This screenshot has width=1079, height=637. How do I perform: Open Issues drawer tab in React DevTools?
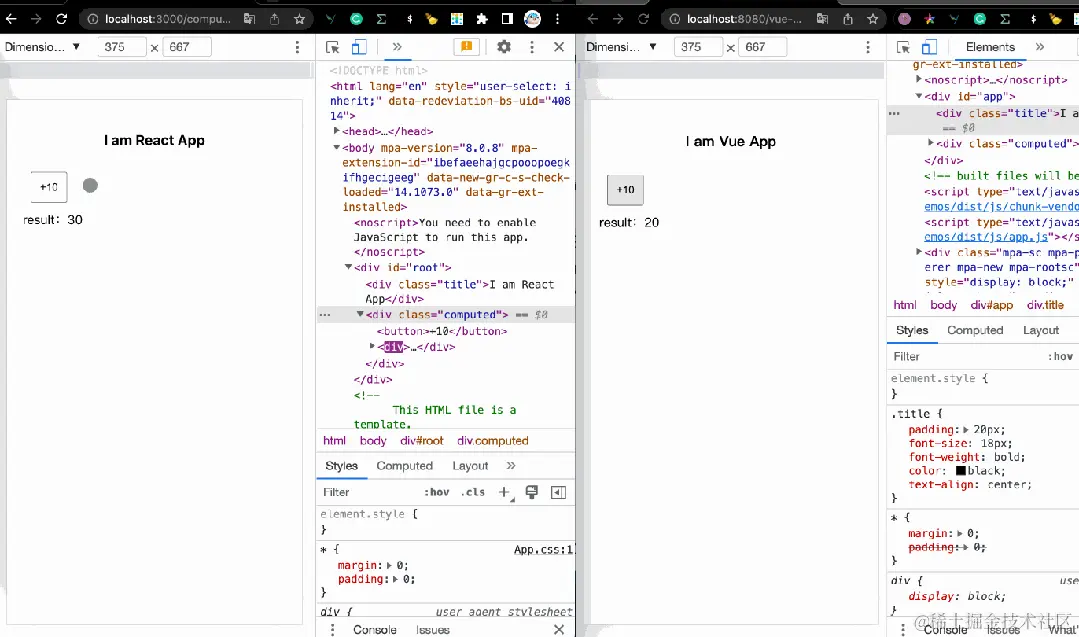(x=433, y=629)
